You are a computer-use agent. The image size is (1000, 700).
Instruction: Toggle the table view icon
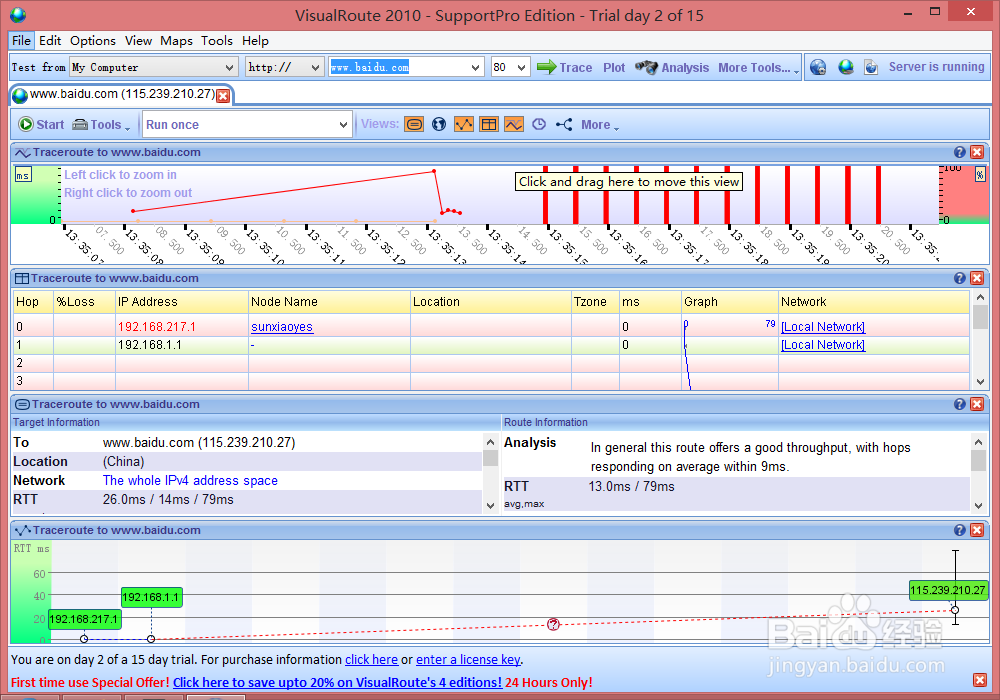click(489, 124)
